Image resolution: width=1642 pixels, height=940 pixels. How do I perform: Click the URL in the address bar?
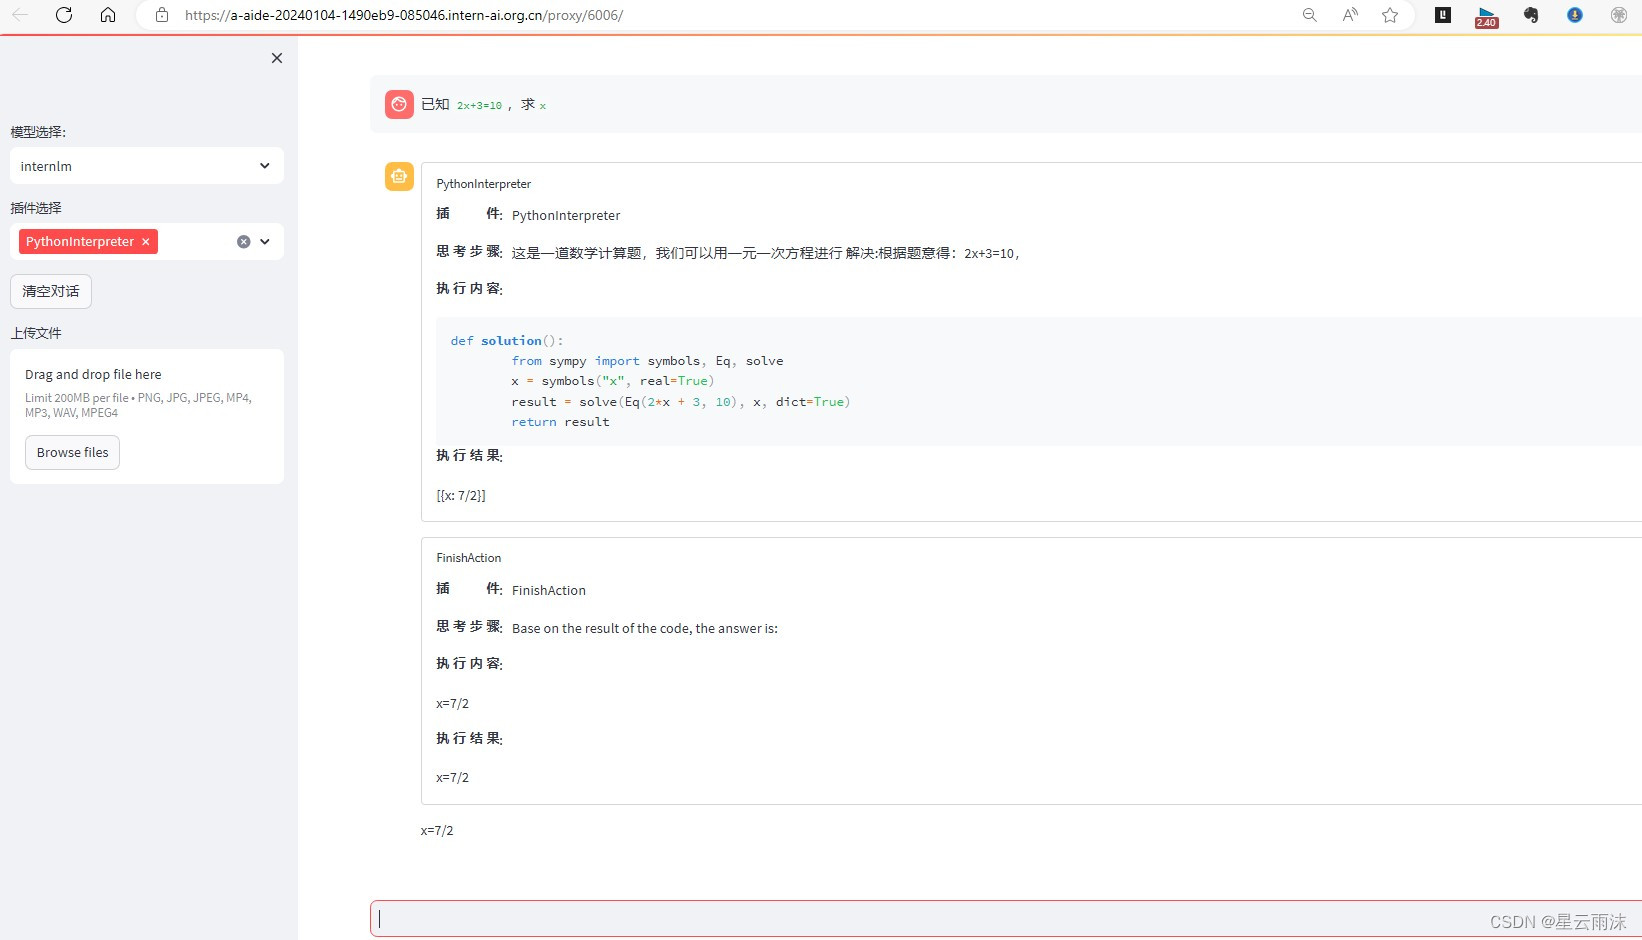(x=404, y=15)
